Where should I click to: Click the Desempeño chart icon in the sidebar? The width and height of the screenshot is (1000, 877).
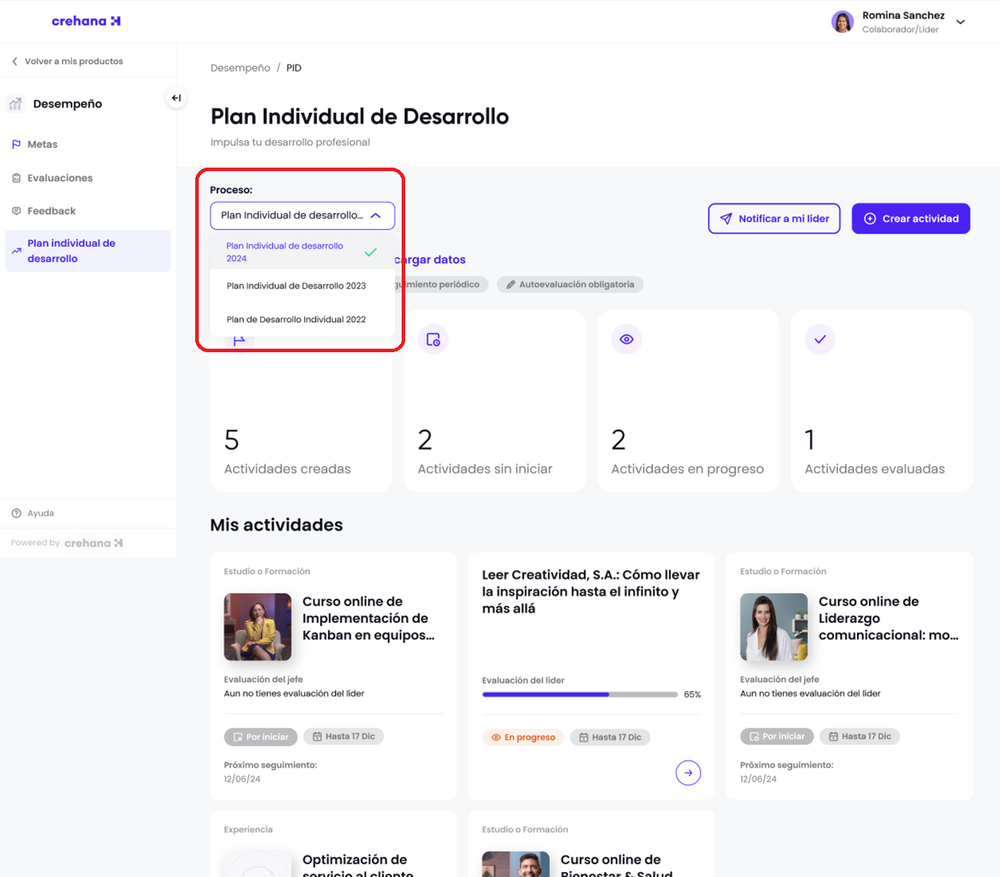pyautogui.click(x=17, y=103)
